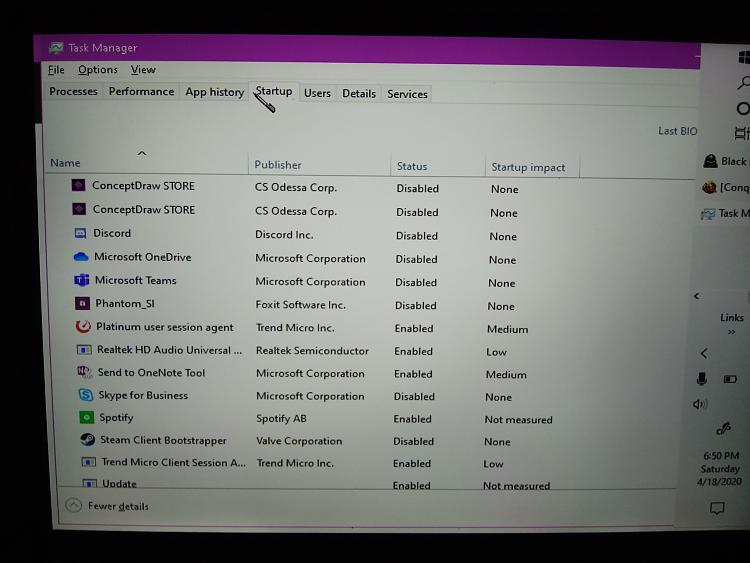Click Valve Corporation publisher cell

coord(299,441)
